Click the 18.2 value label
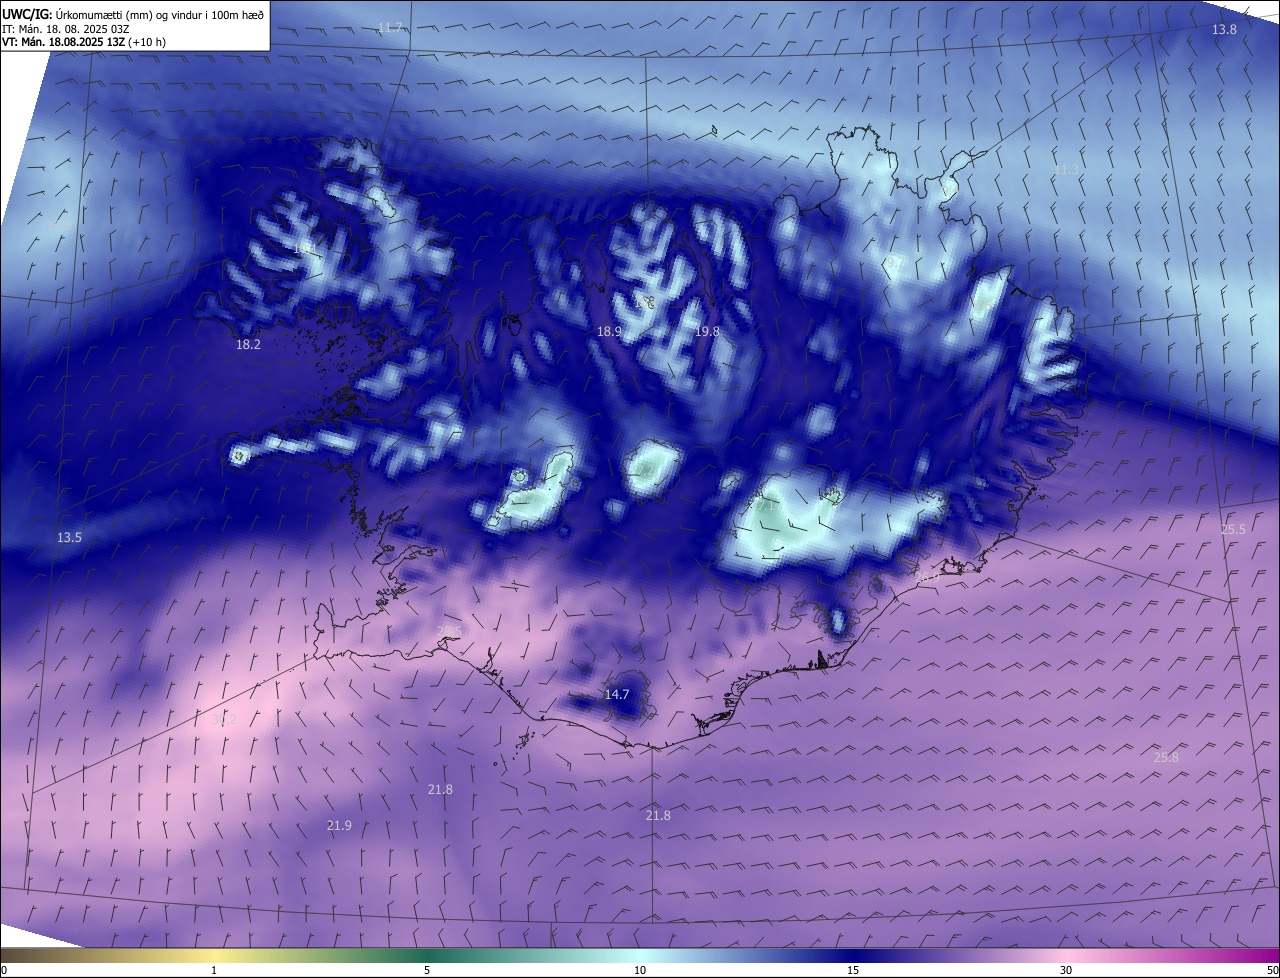Screen dimensions: 1280x978 coord(248,345)
